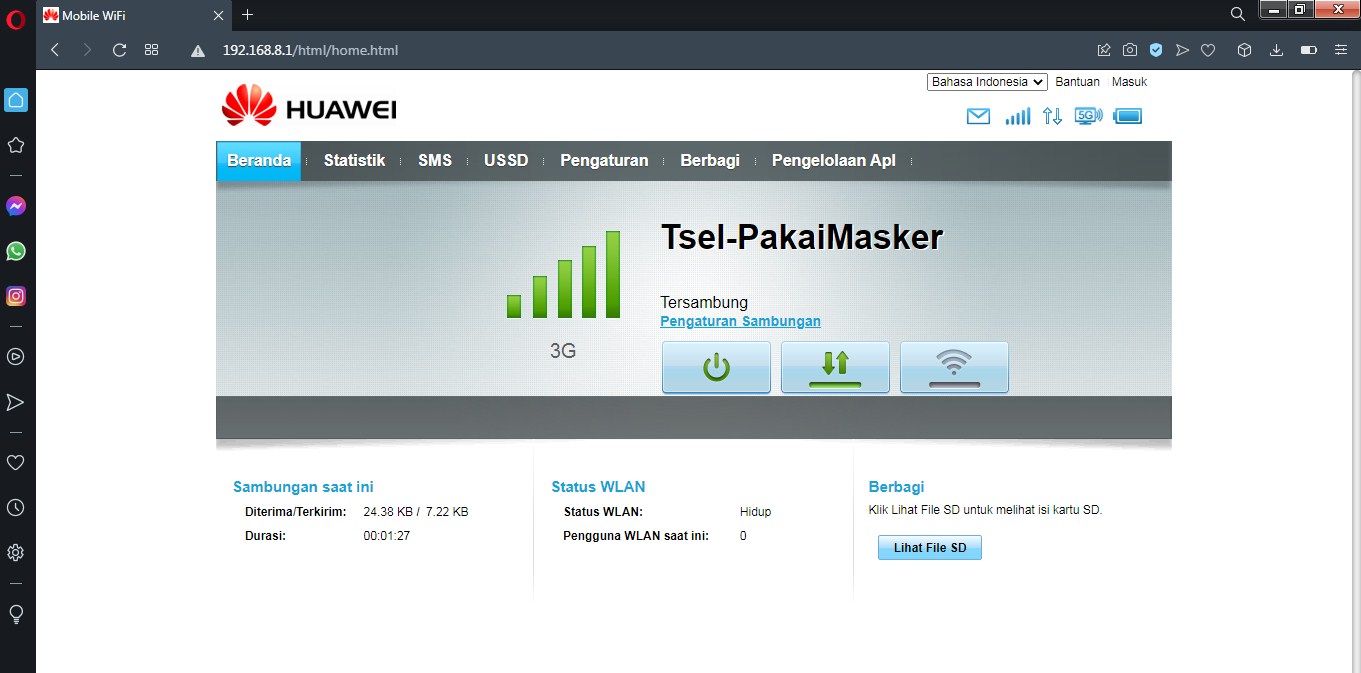
Task: Click the large green signal bars graphic
Action: (564, 275)
